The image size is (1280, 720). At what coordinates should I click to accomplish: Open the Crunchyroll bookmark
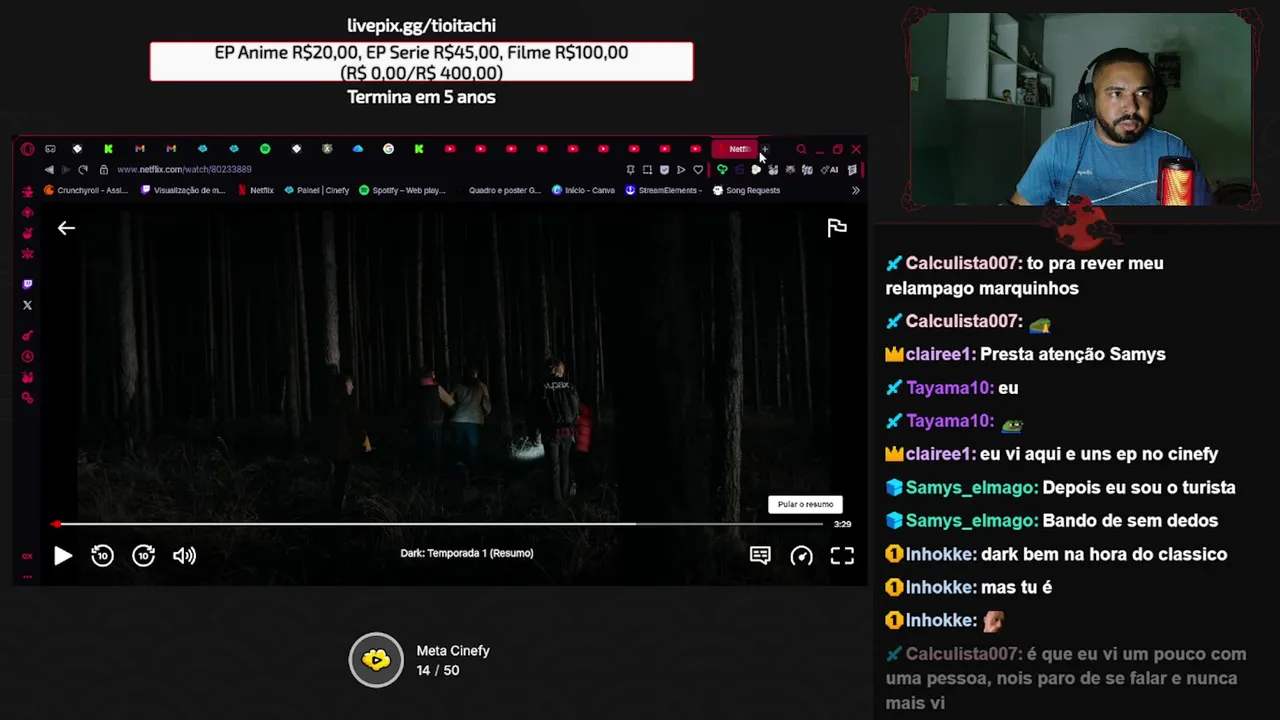coord(86,190)
